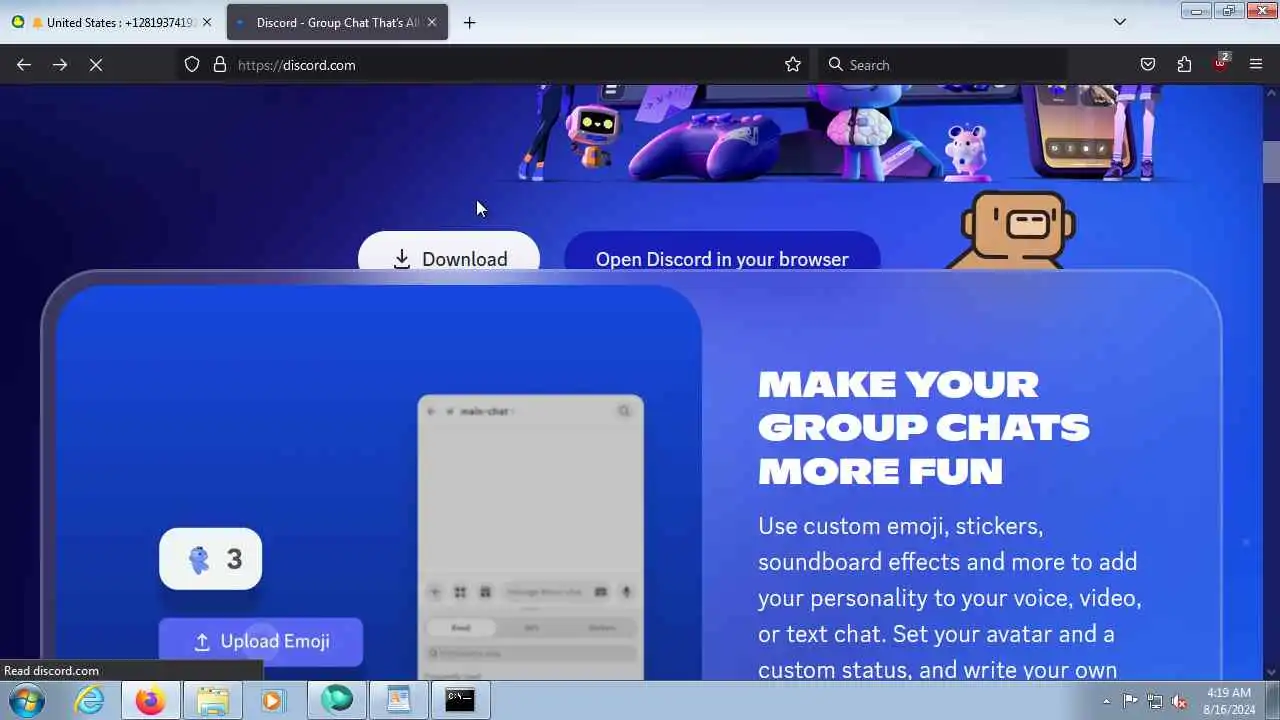Open Discord in your browser
Image resolution: width=1280 pixels, height=720 pixels.
[722, 252]
